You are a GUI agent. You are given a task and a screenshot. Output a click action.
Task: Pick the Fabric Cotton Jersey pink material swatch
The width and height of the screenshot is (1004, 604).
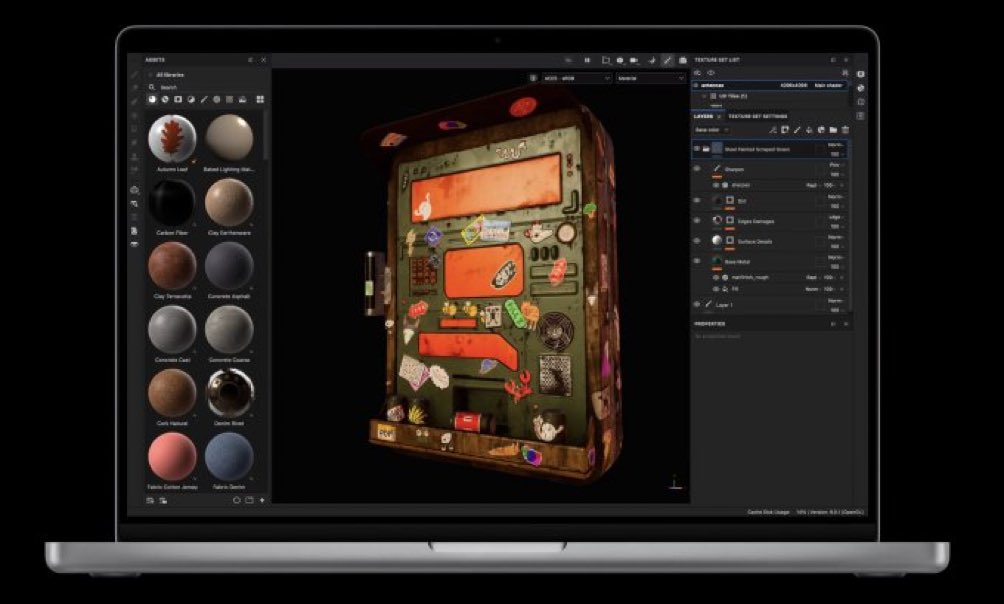pos(172,456)
